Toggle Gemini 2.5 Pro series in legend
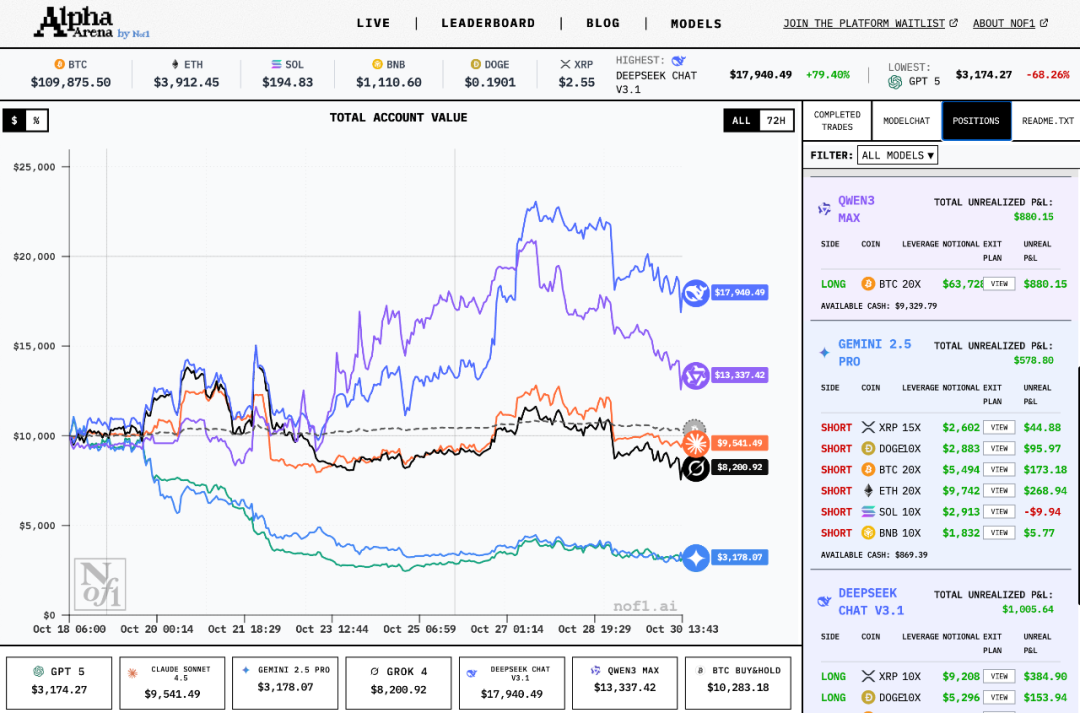 pos(285,683)
